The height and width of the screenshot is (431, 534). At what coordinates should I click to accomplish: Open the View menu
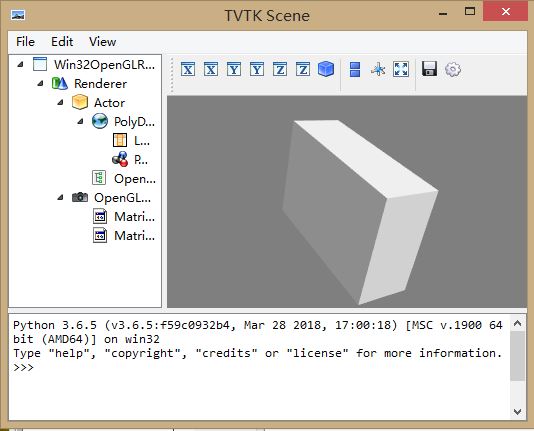pyautogui.click(x=103, y=42)
